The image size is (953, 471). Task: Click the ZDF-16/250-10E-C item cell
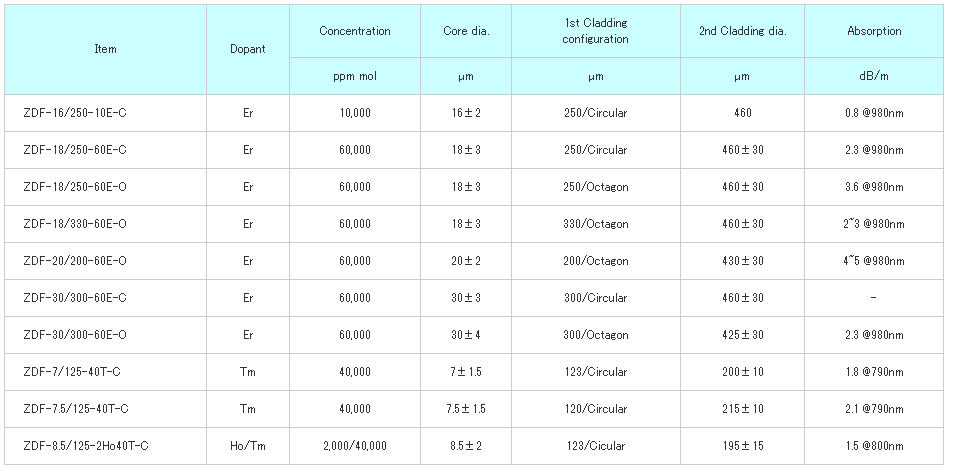[74, 113]
